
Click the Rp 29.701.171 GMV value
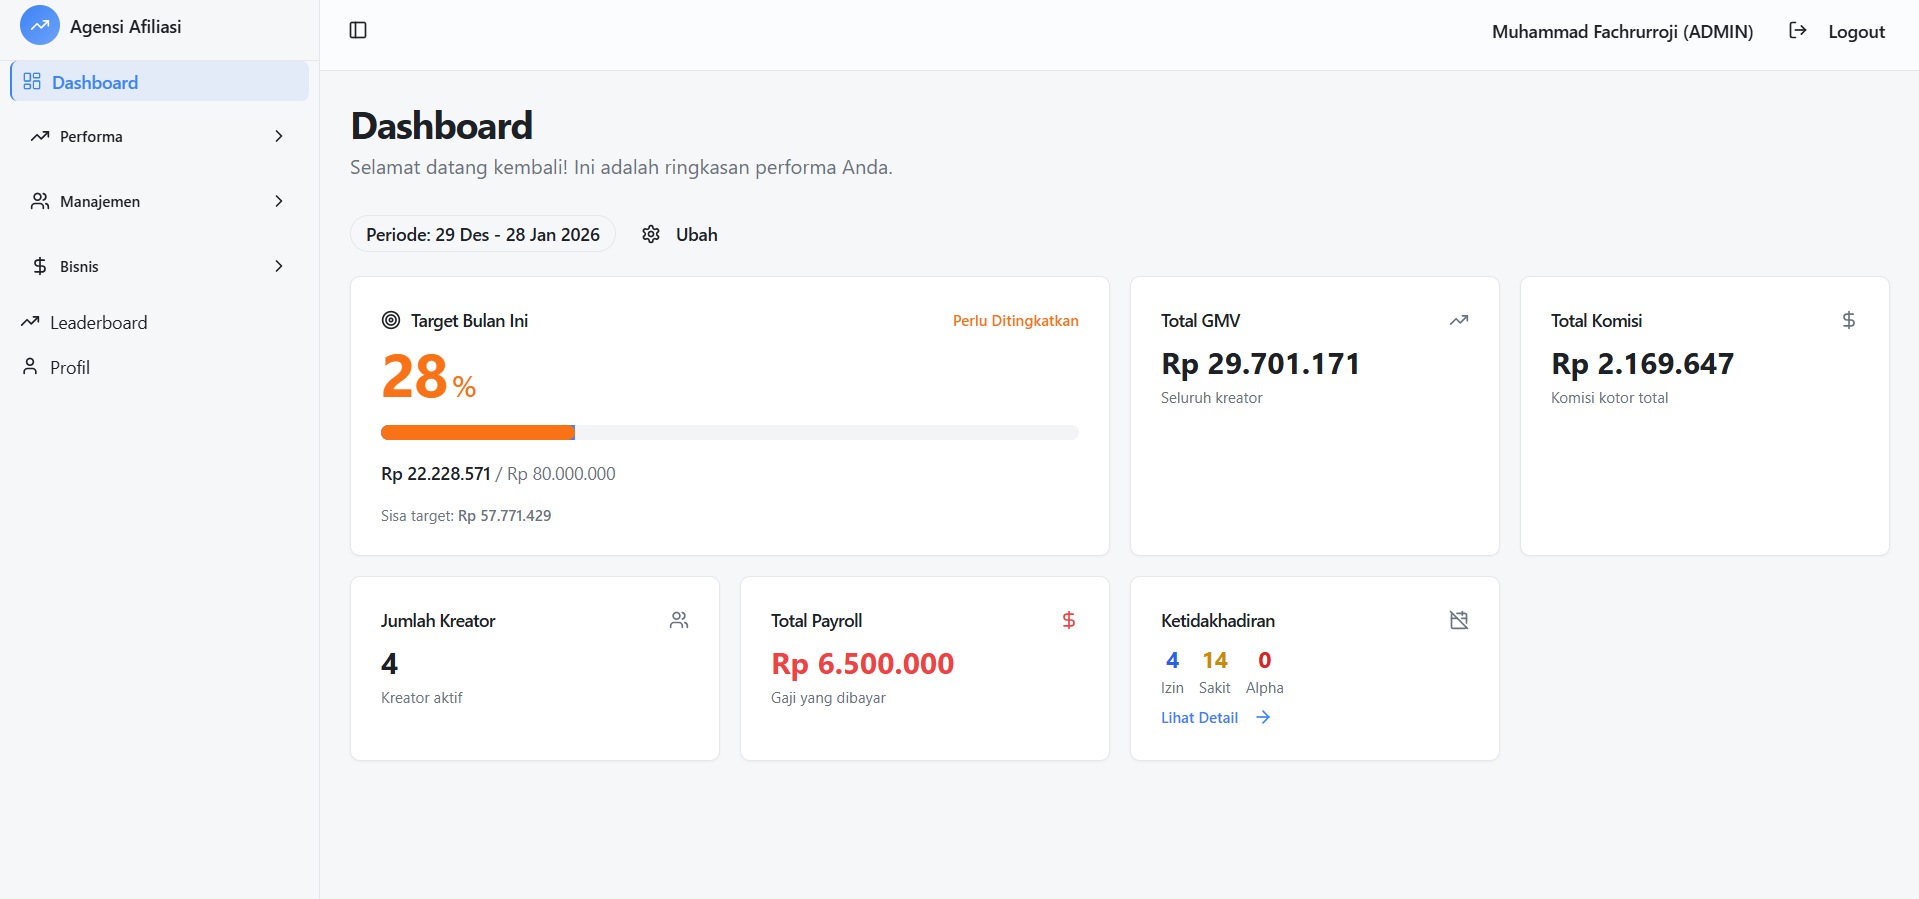(x=1260, y=363)
